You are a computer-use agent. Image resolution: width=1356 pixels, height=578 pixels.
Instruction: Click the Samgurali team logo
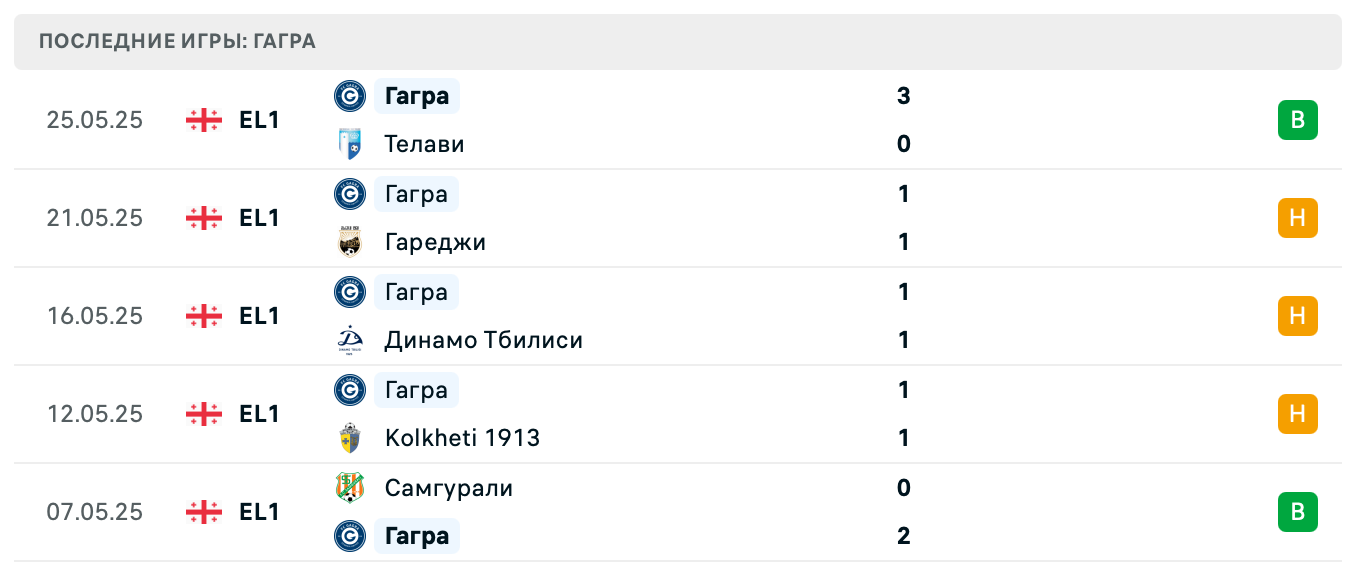click(x=349, y=488)
